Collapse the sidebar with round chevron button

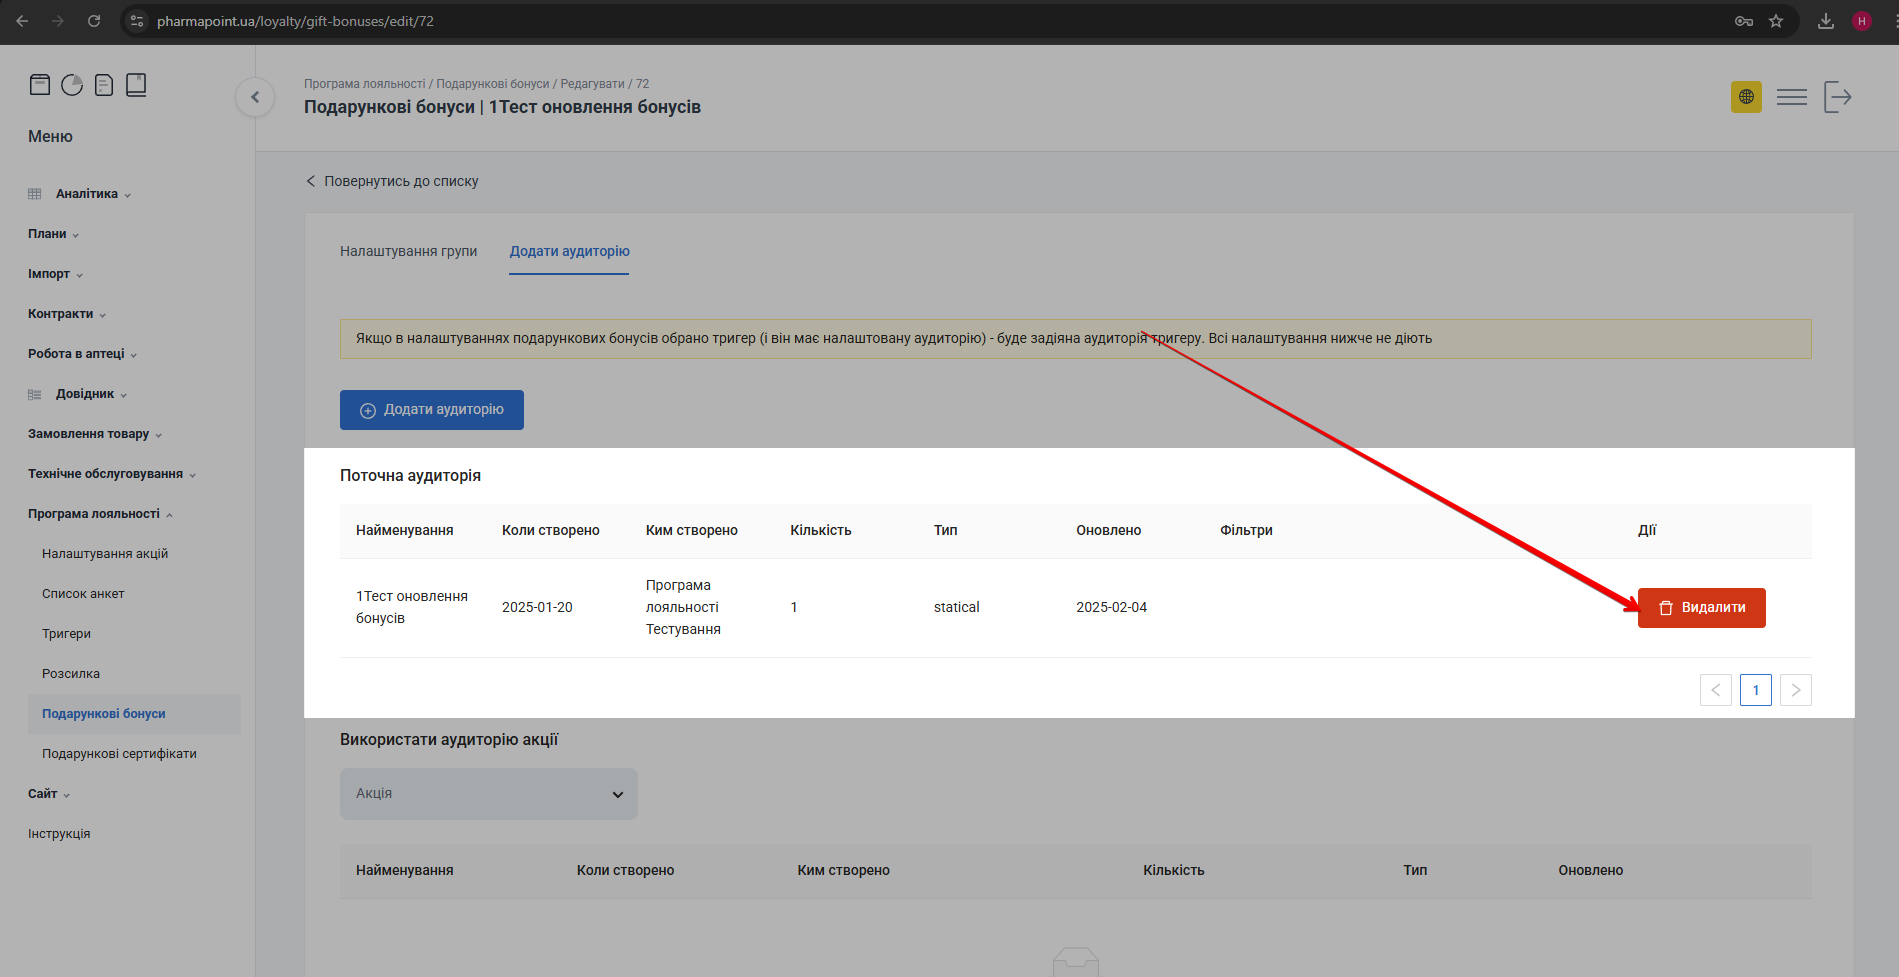pos(255,97)
